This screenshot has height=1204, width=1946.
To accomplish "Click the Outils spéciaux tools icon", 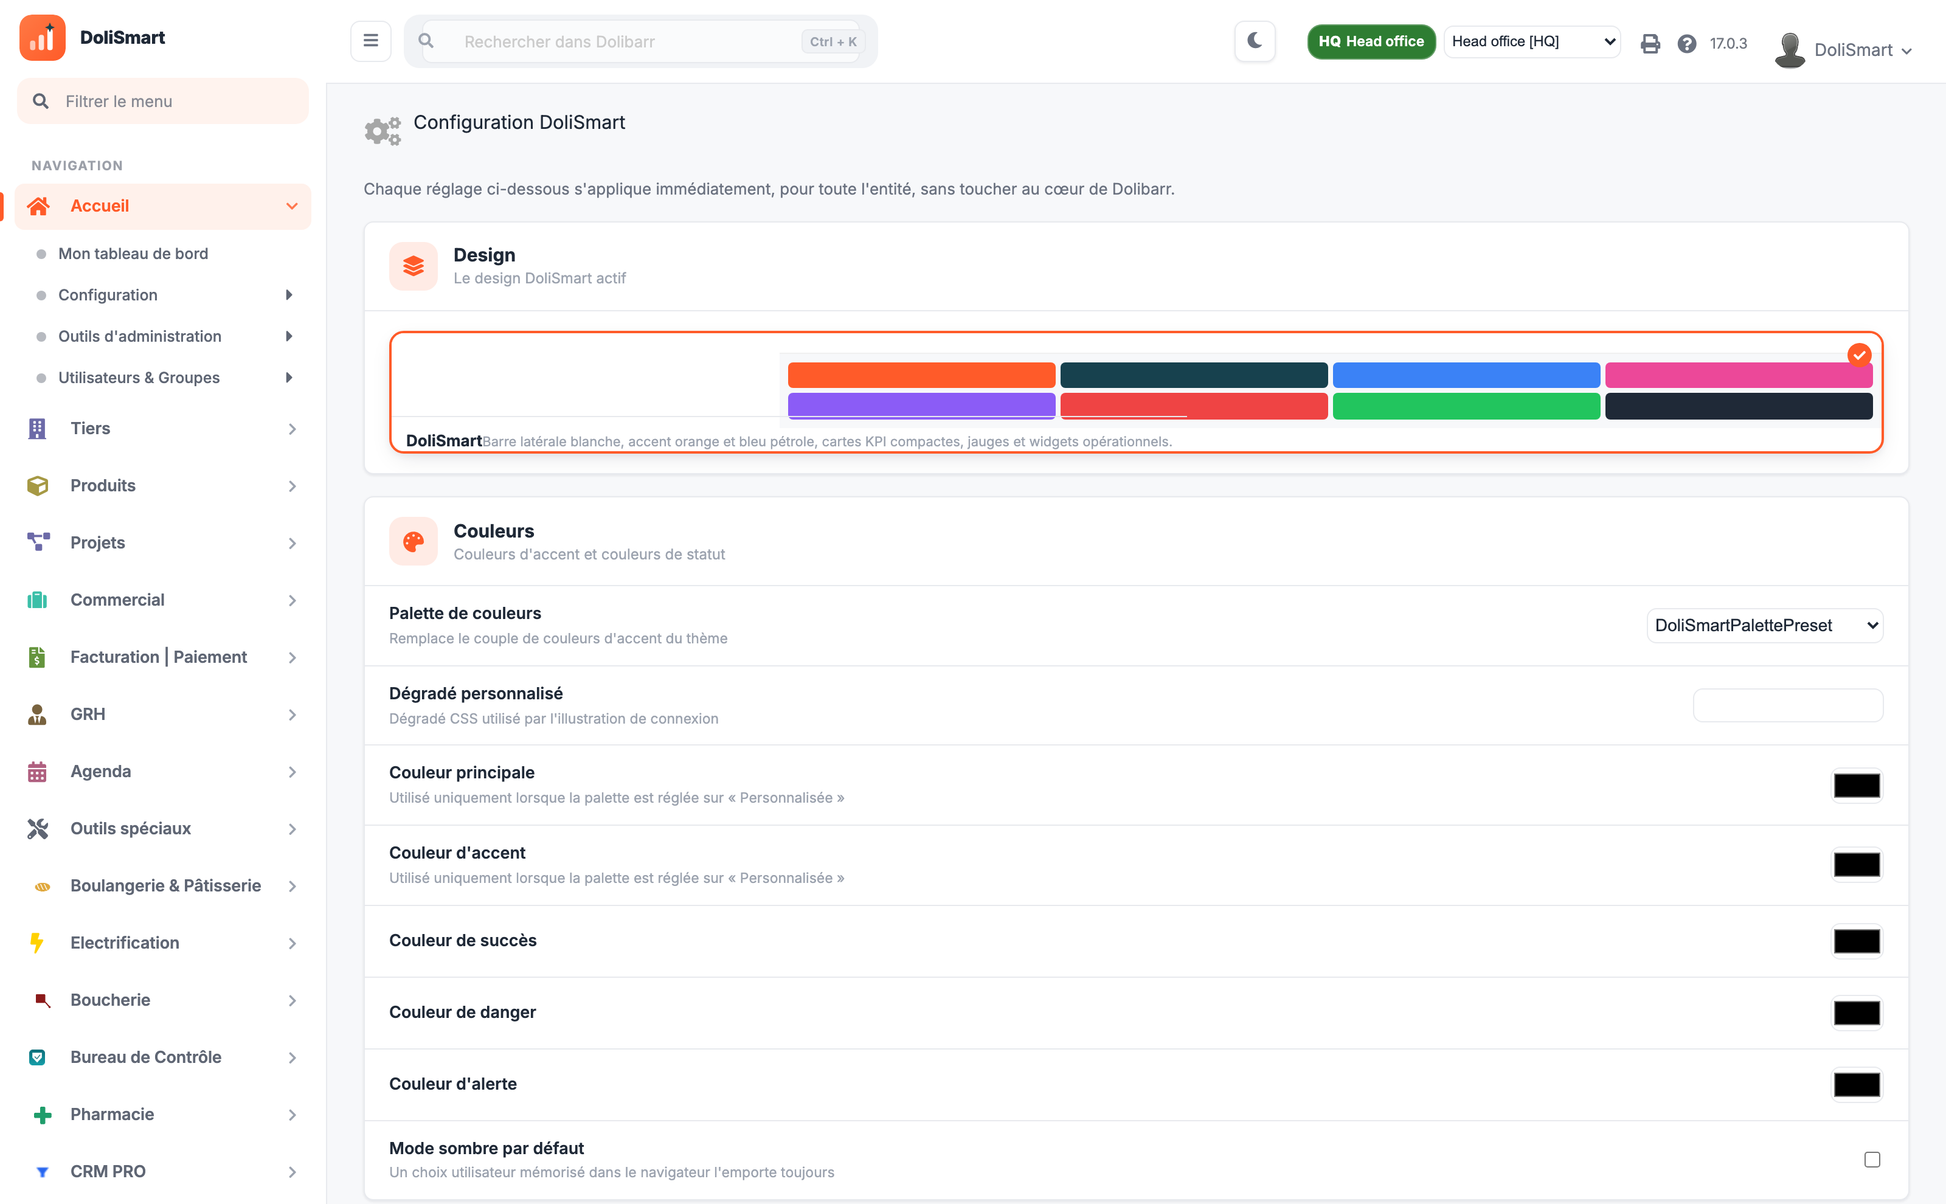I will point(37,828).
